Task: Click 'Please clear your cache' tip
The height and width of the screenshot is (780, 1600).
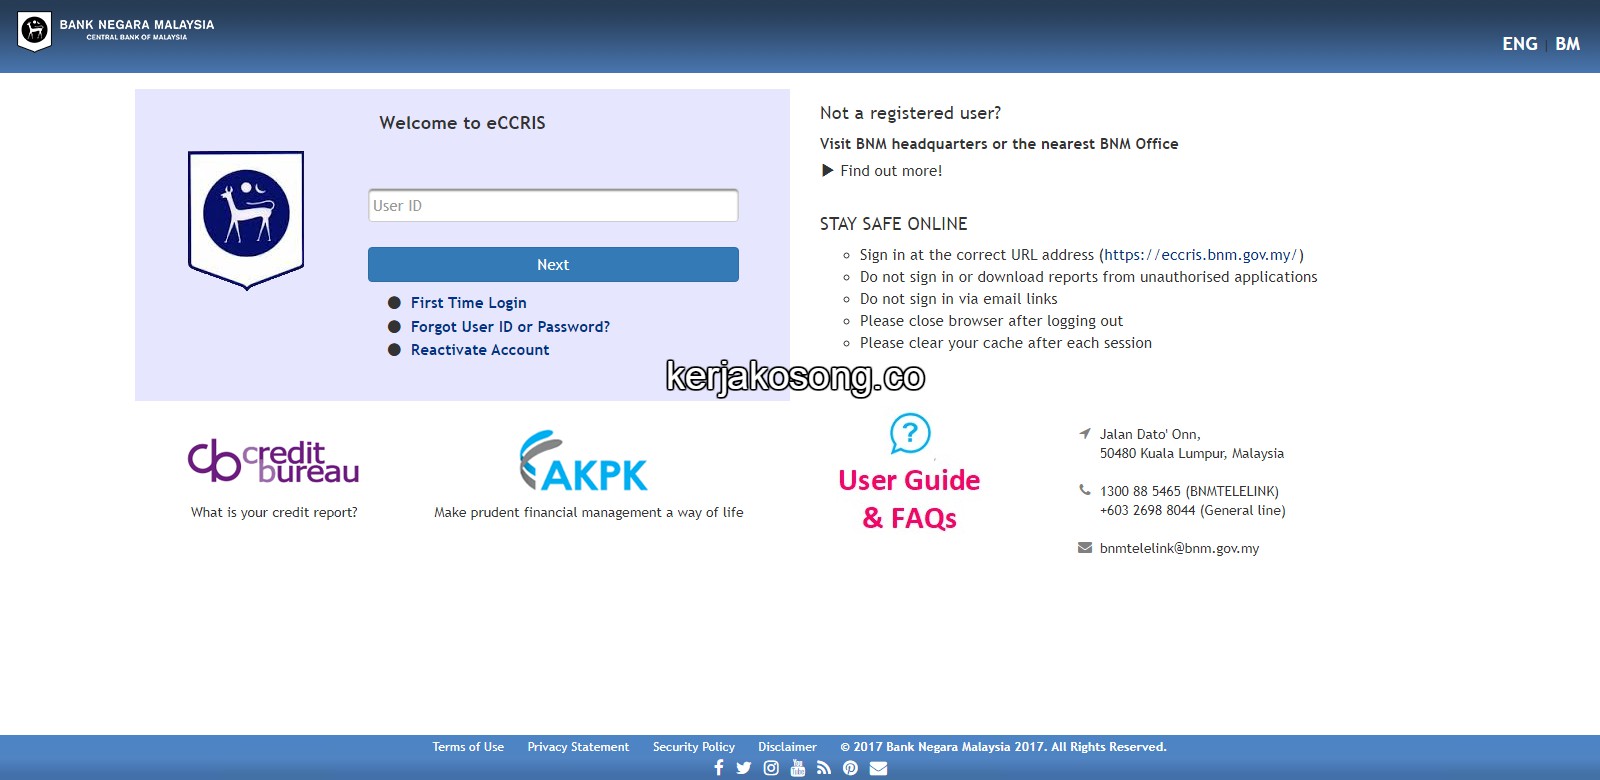Action: point(1005,343)
